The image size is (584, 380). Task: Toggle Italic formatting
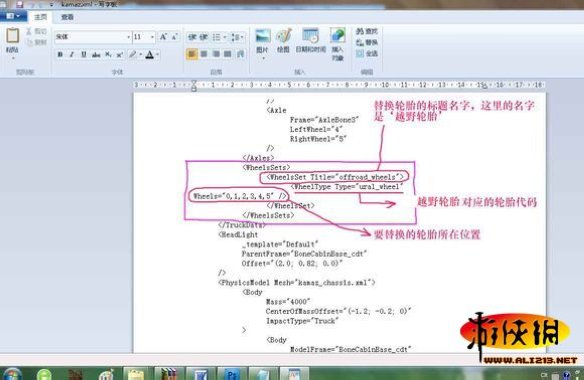(72, 54)
